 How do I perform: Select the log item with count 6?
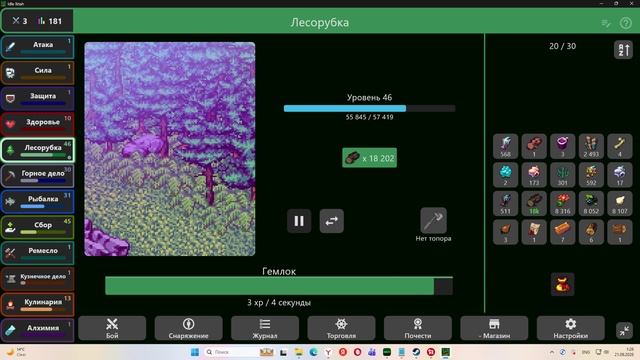(591, 232)
